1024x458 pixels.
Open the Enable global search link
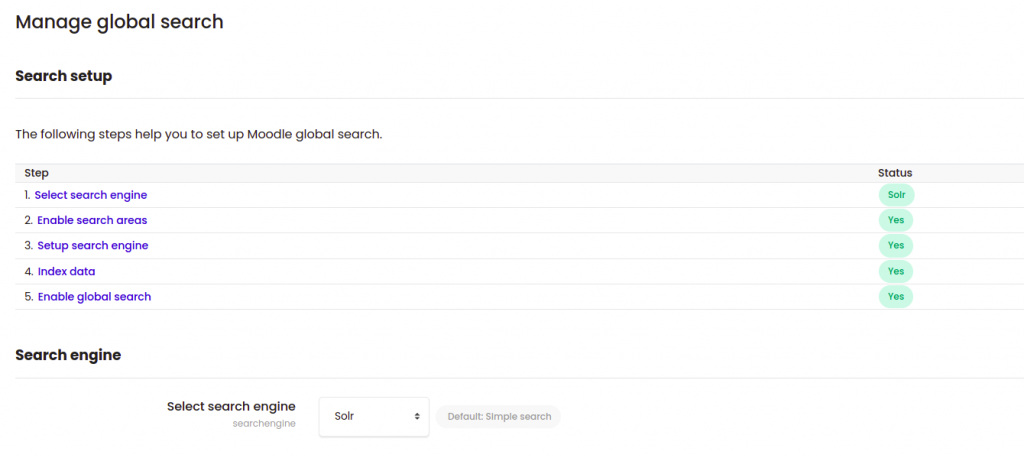tap(95, 297)
